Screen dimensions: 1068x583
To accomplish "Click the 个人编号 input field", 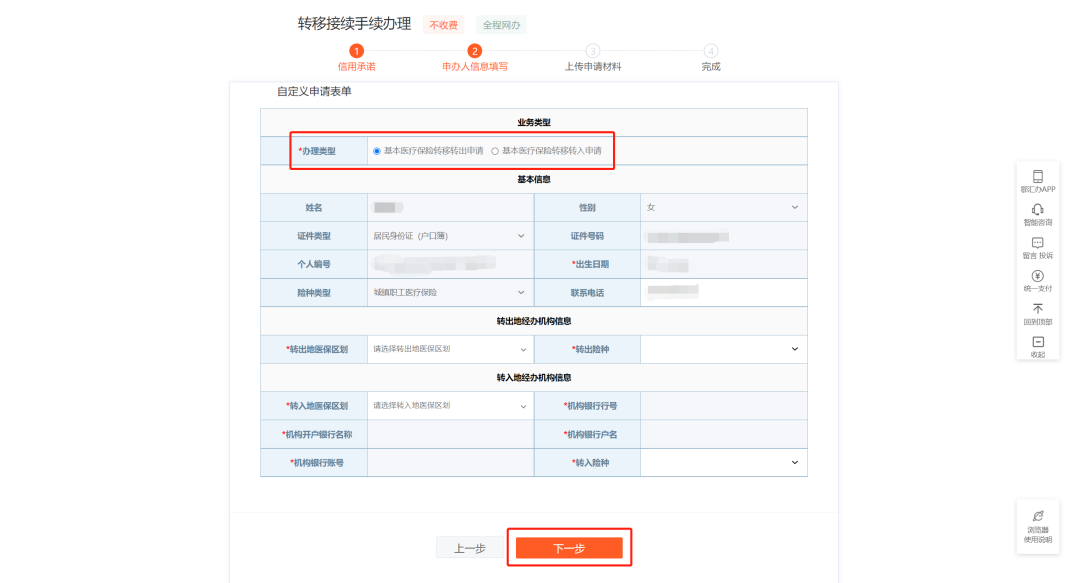I will tap(450, 264).
